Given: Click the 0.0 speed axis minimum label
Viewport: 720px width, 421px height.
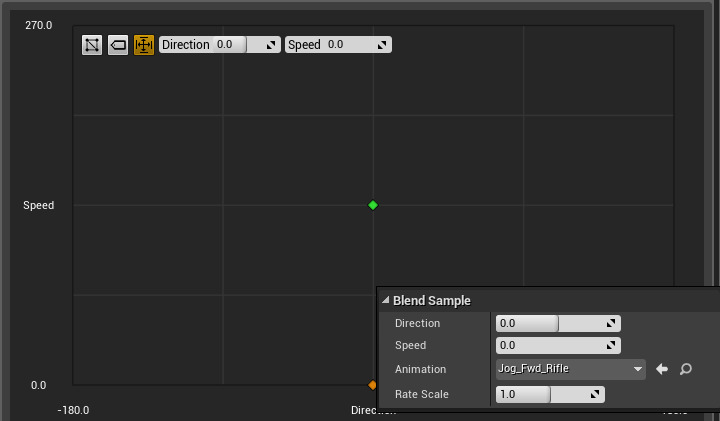Looking at the screenshot, I should [39, 385].
